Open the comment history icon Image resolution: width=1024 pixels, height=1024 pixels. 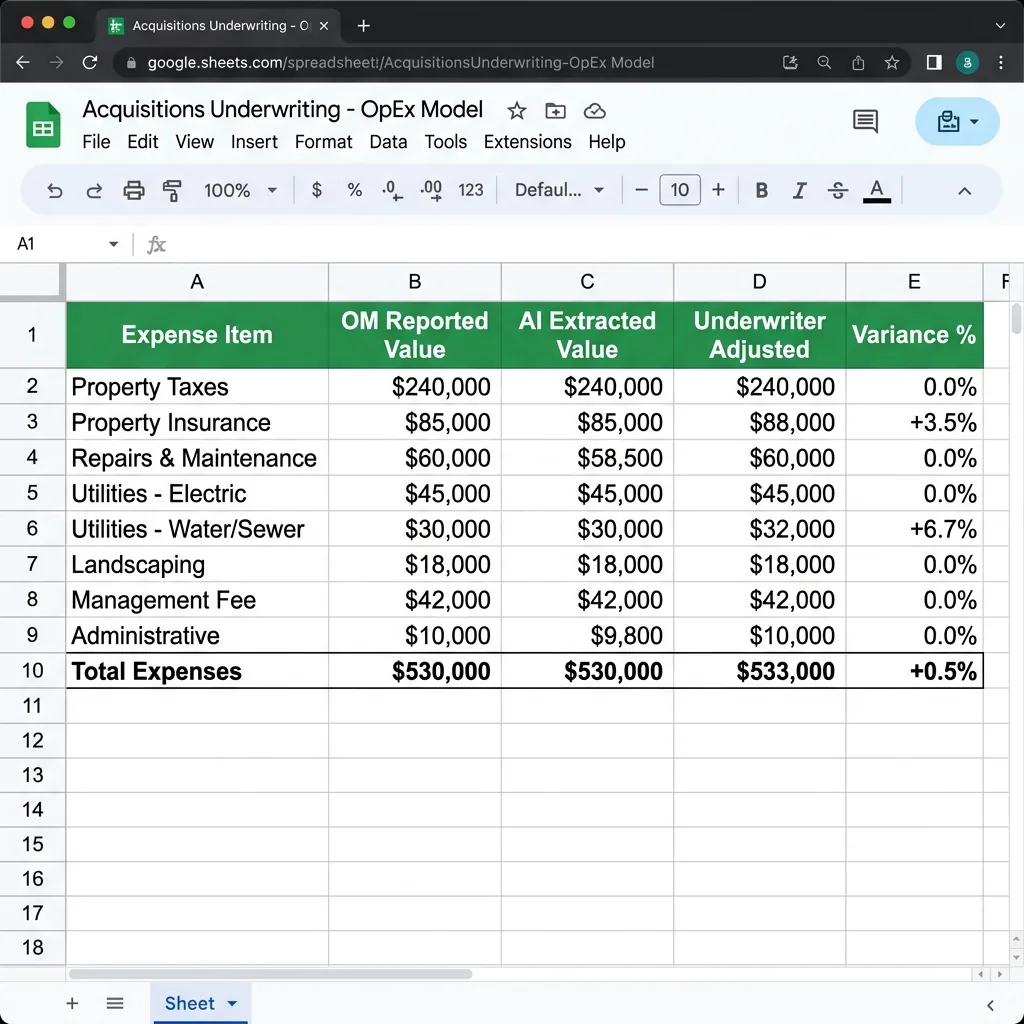[865, 121]
